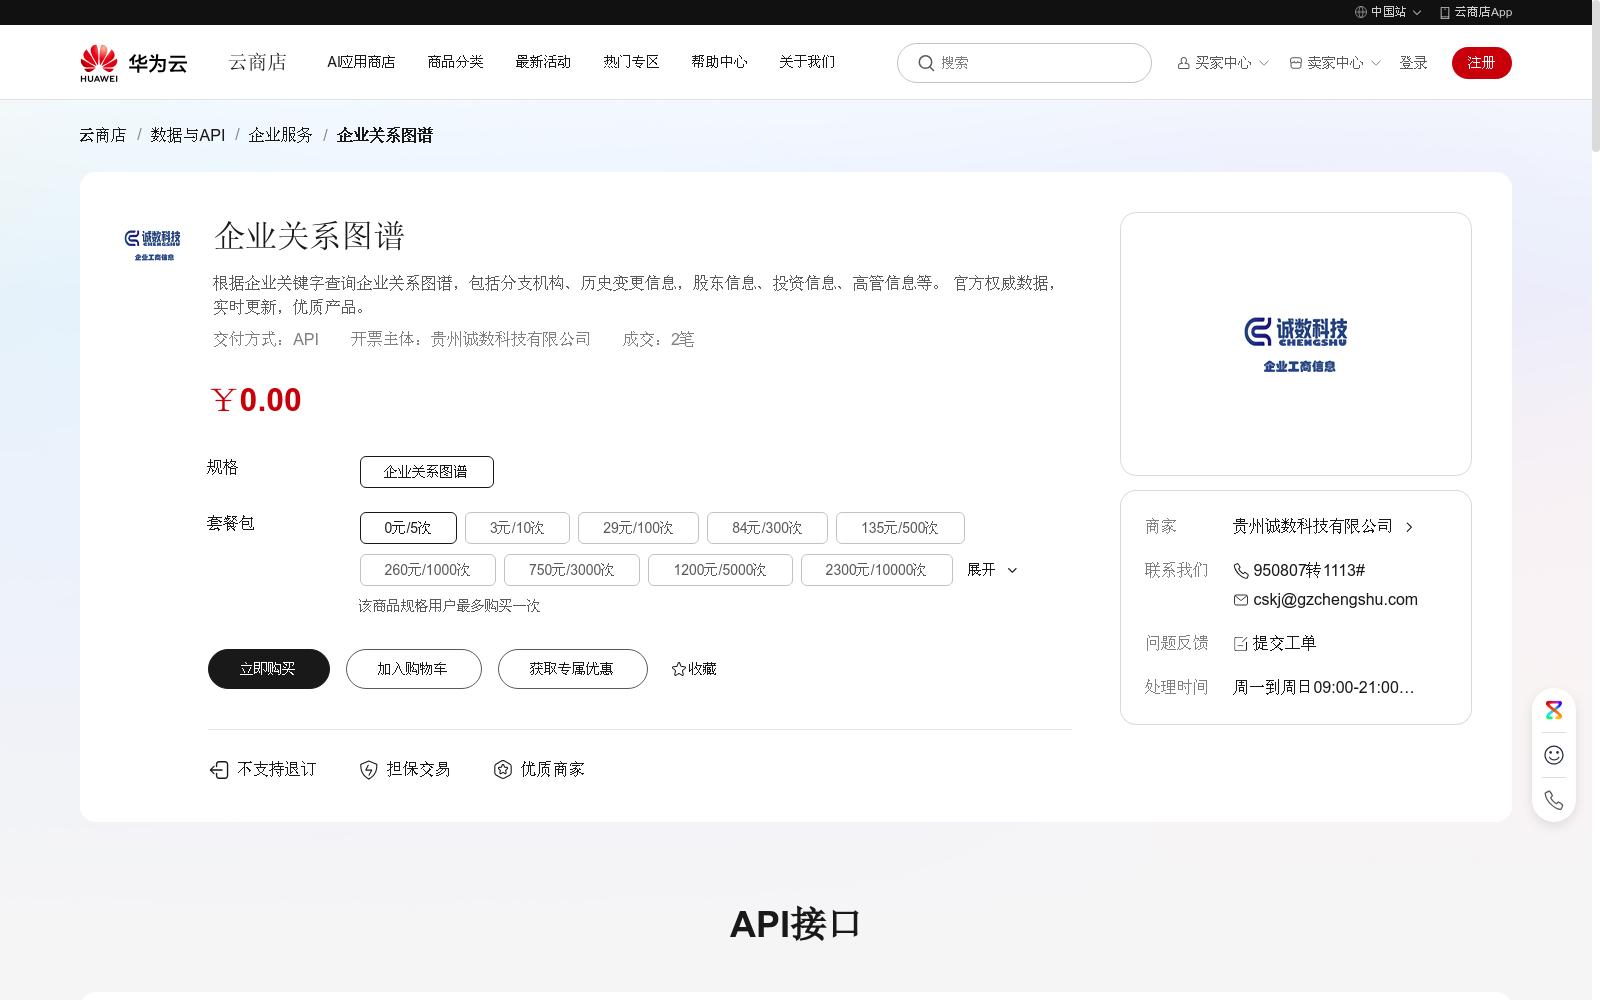Click the red 注册 button

click(x=1482, y=63)
